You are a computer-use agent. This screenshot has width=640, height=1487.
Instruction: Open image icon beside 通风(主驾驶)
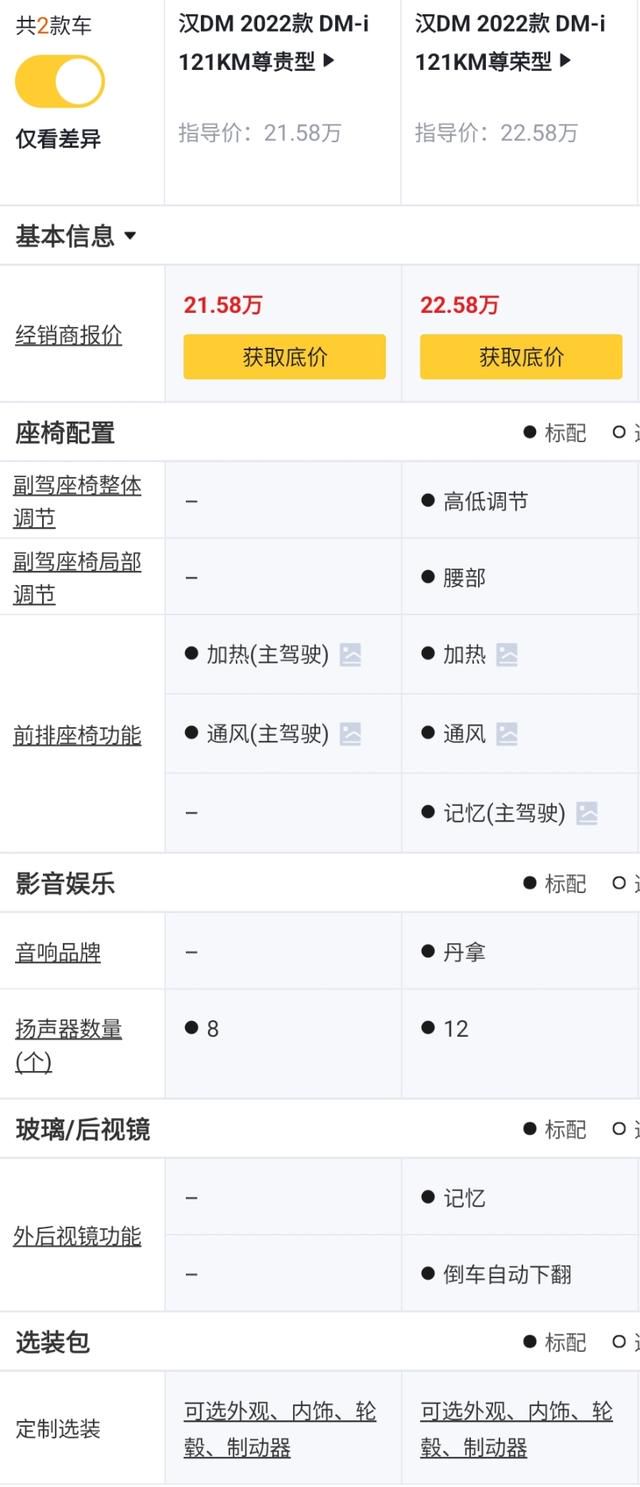(x=350, y=734)
